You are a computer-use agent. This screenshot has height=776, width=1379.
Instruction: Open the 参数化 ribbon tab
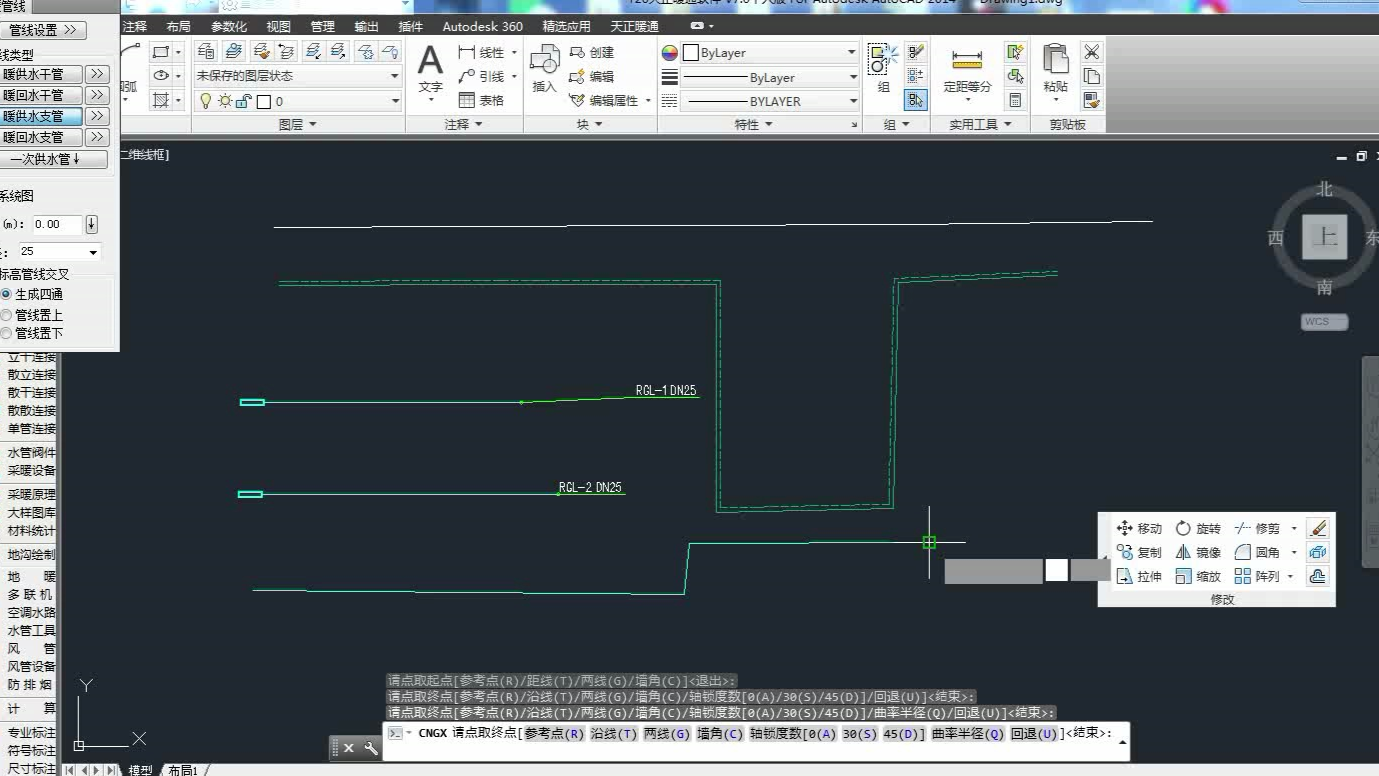tap(229, 27)
